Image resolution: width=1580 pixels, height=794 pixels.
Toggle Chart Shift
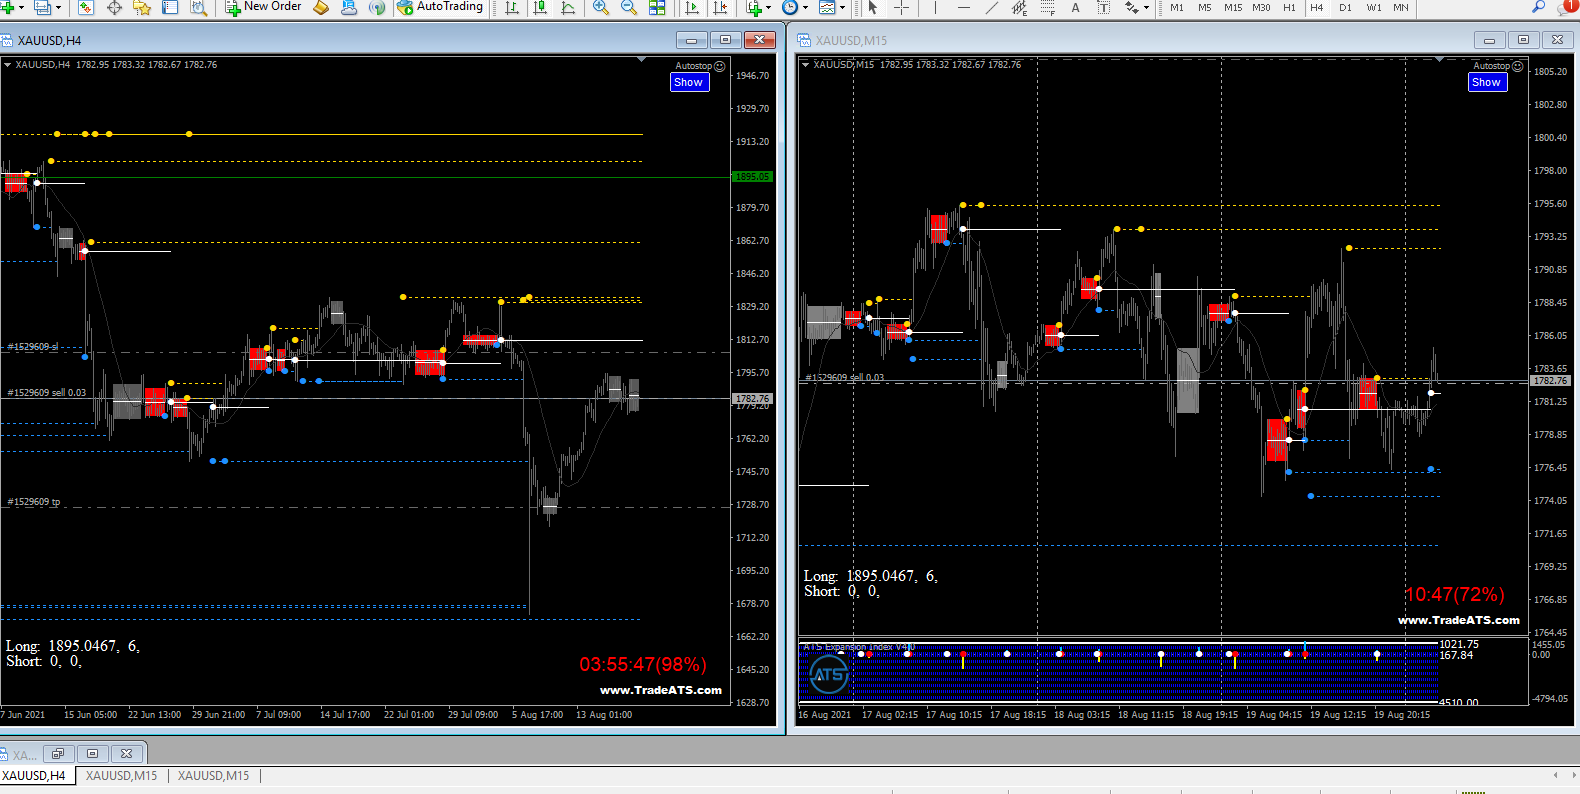point(719,7)
